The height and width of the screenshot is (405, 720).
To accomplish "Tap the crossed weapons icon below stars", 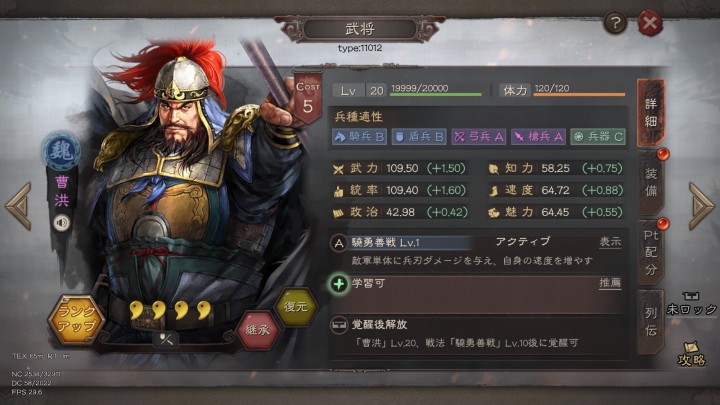I will (x=166, y=339).
